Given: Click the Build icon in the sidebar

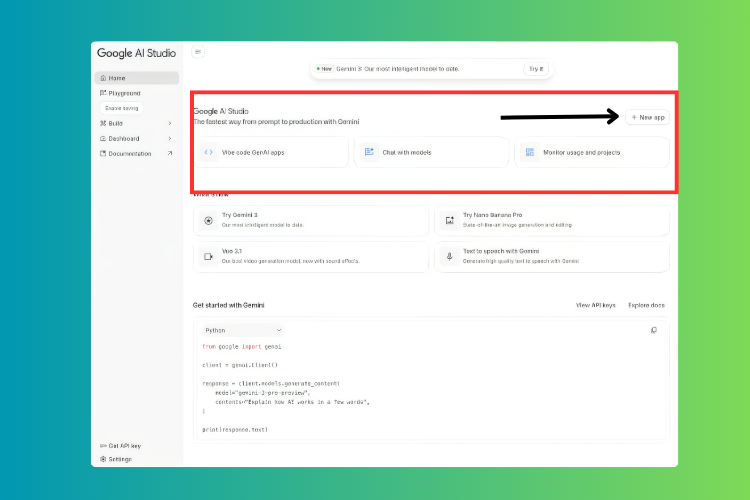Looking at the screenshot, I should pos(103,123).
